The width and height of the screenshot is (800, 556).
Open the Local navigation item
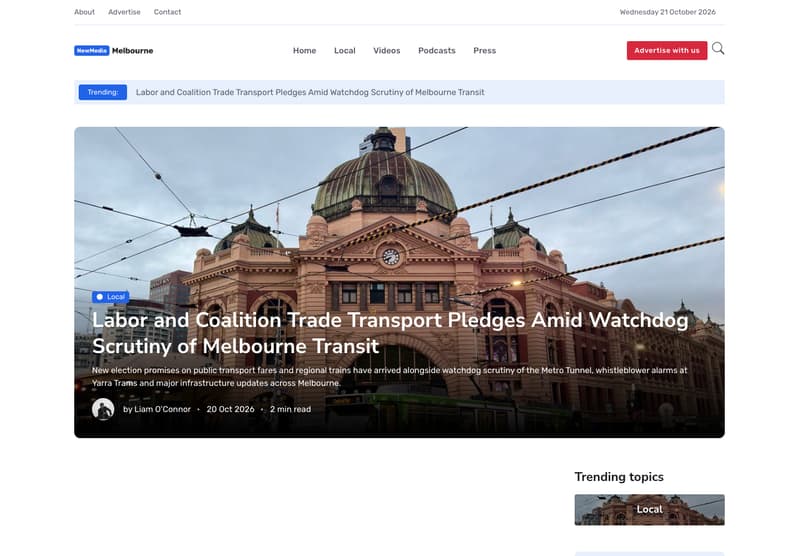click(345, 50)
